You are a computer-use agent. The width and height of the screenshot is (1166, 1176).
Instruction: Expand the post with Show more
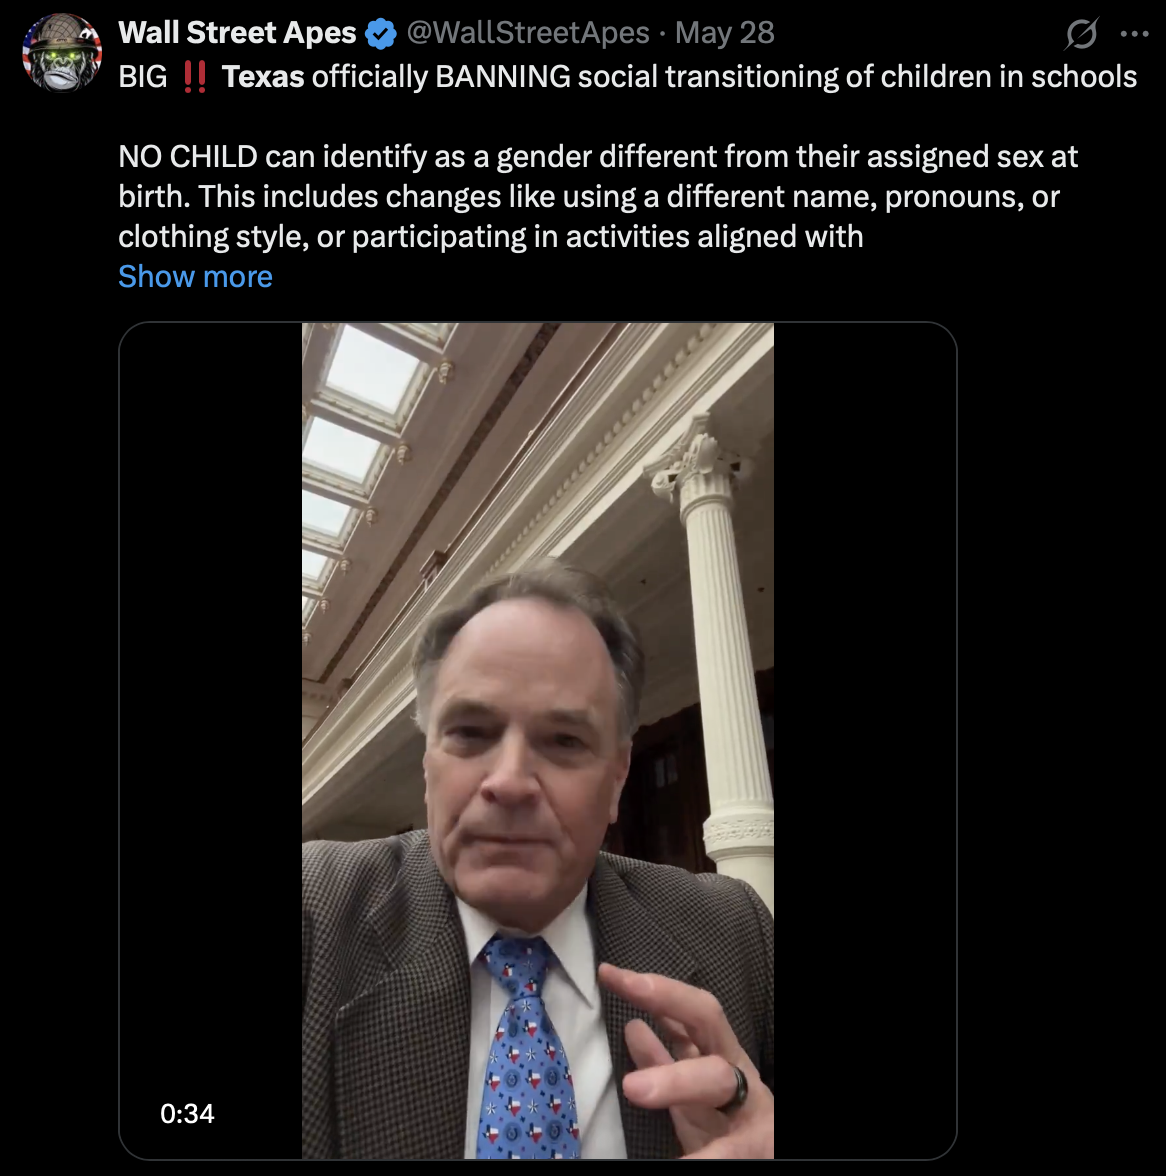pos(195,276)
